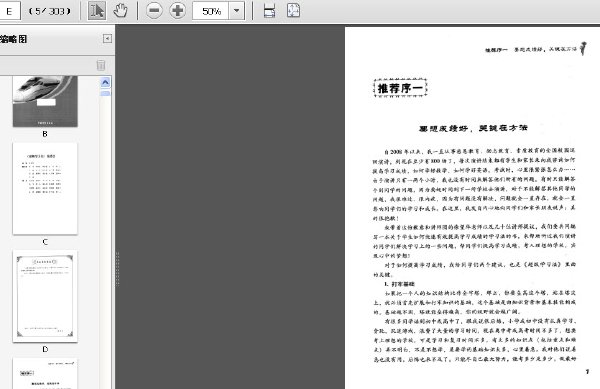Image resolution: width=600 pixels, height=389 pixels.
Task: Click the 缩略图 panel title
Action: click(x=14, y=39)
